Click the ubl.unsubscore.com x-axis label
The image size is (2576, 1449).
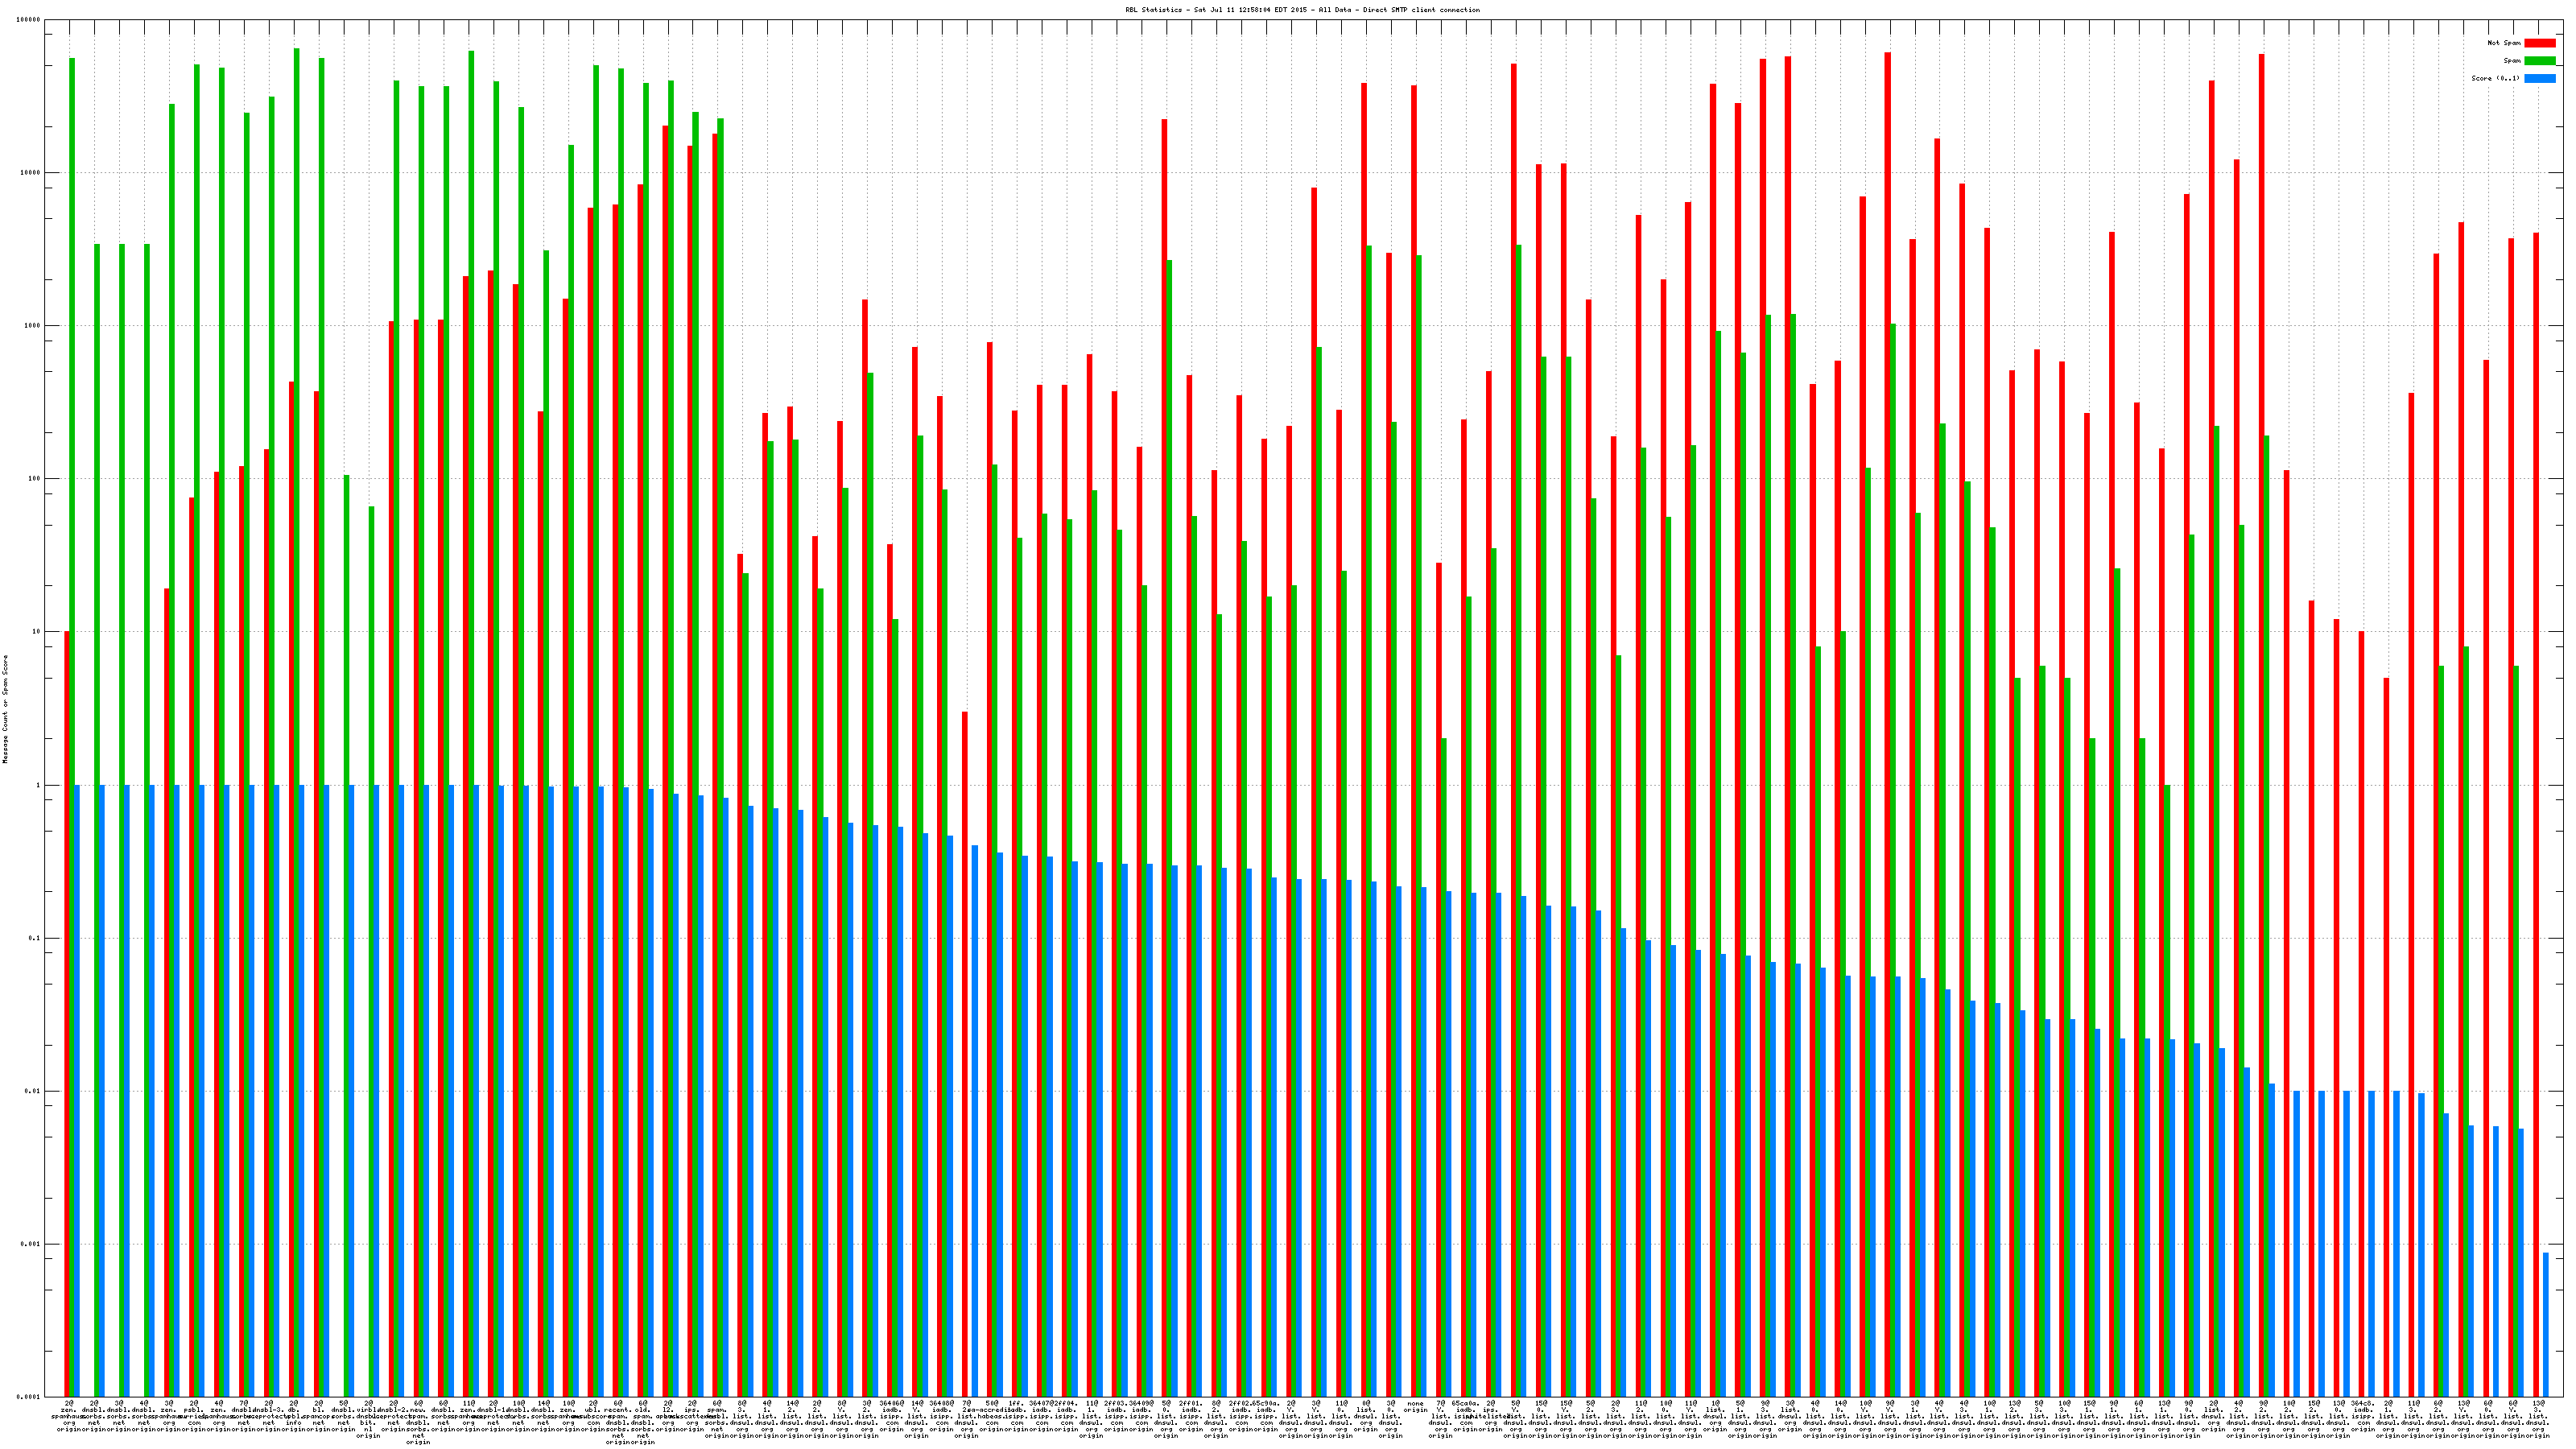(x=594, y=1416)
